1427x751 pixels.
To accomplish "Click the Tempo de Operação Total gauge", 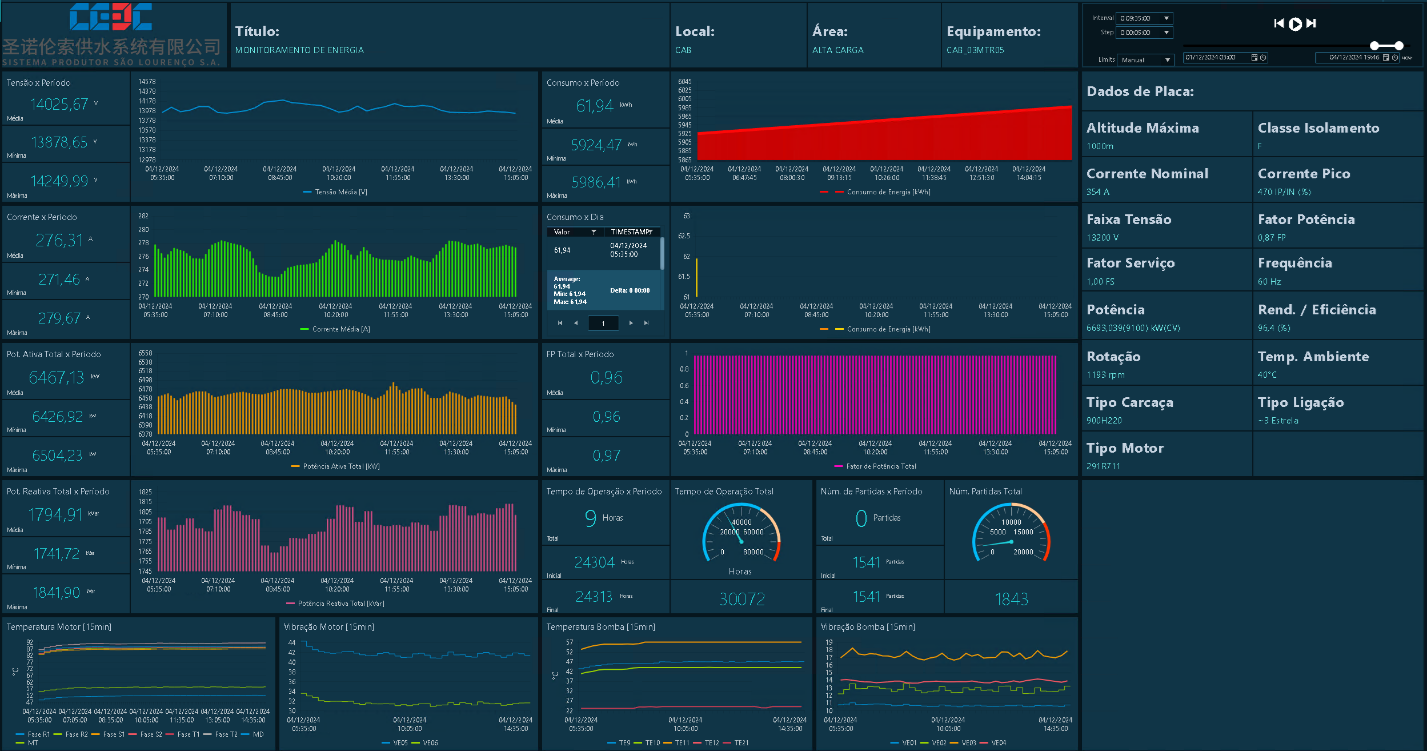I will (x=741, y=535).
